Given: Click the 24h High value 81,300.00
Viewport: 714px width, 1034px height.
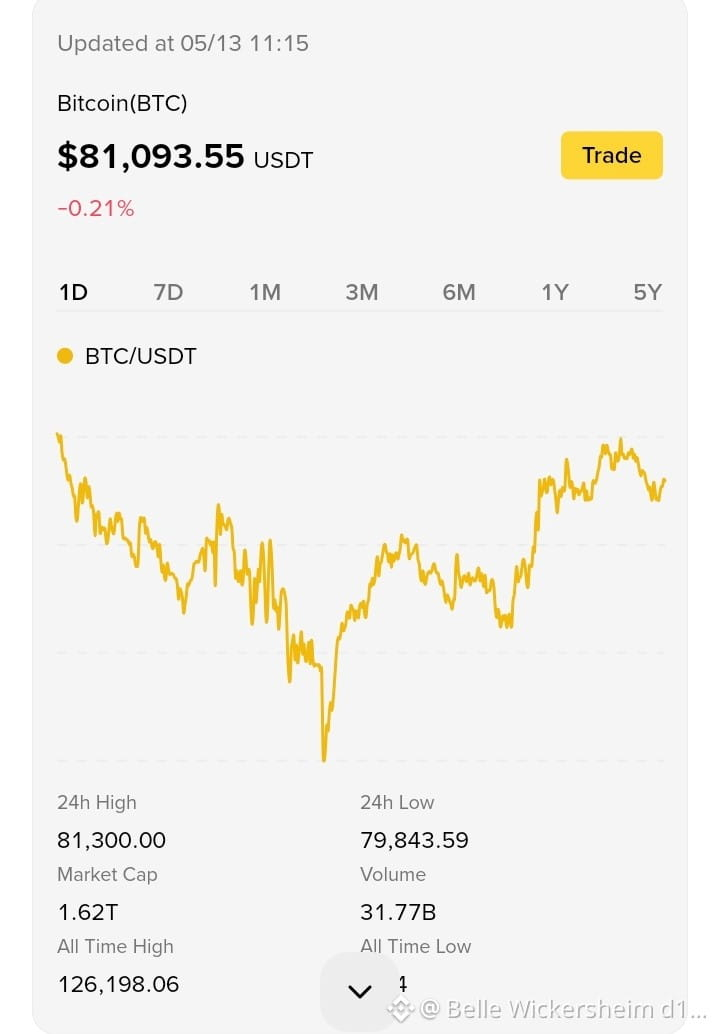Looking at the screenshot, I should pos(111,840).
